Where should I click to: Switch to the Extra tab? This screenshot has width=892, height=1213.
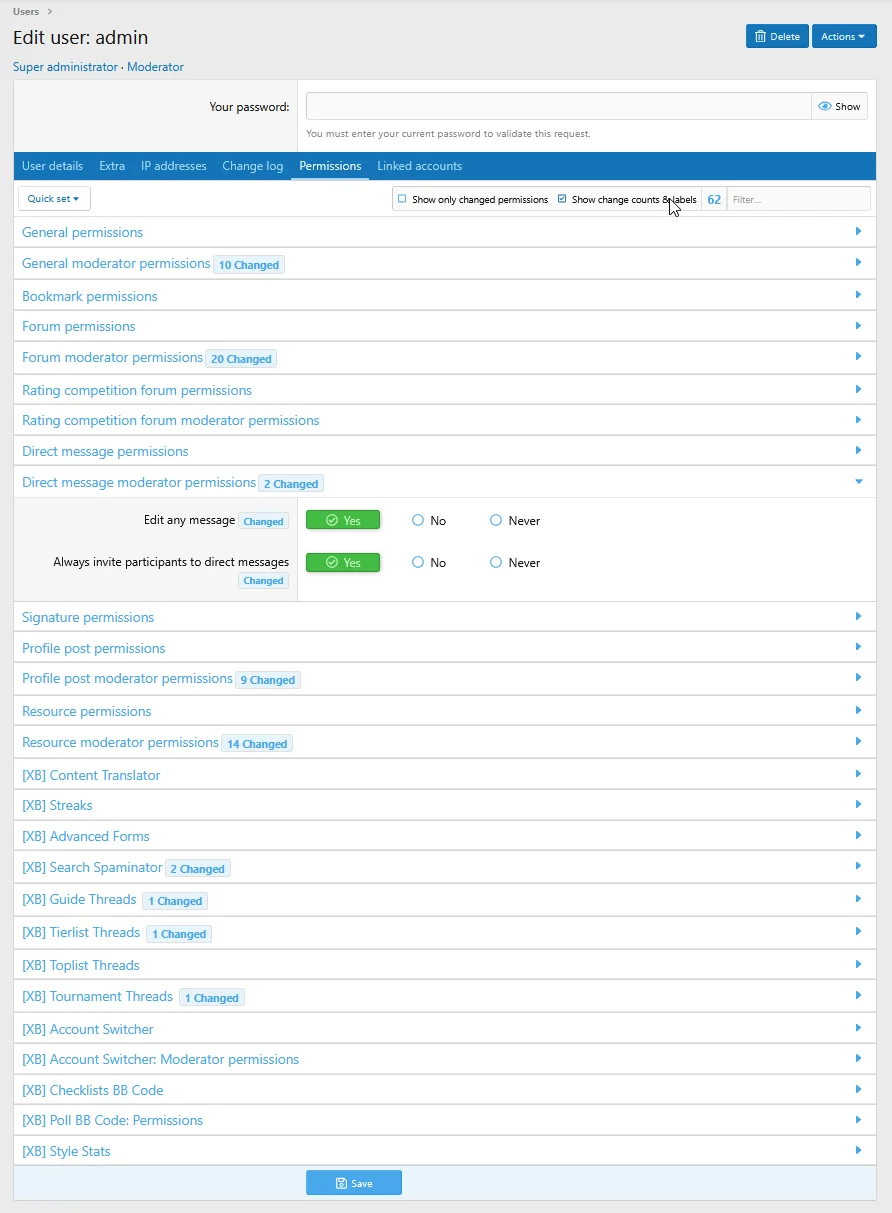click(x=112, y=166)
